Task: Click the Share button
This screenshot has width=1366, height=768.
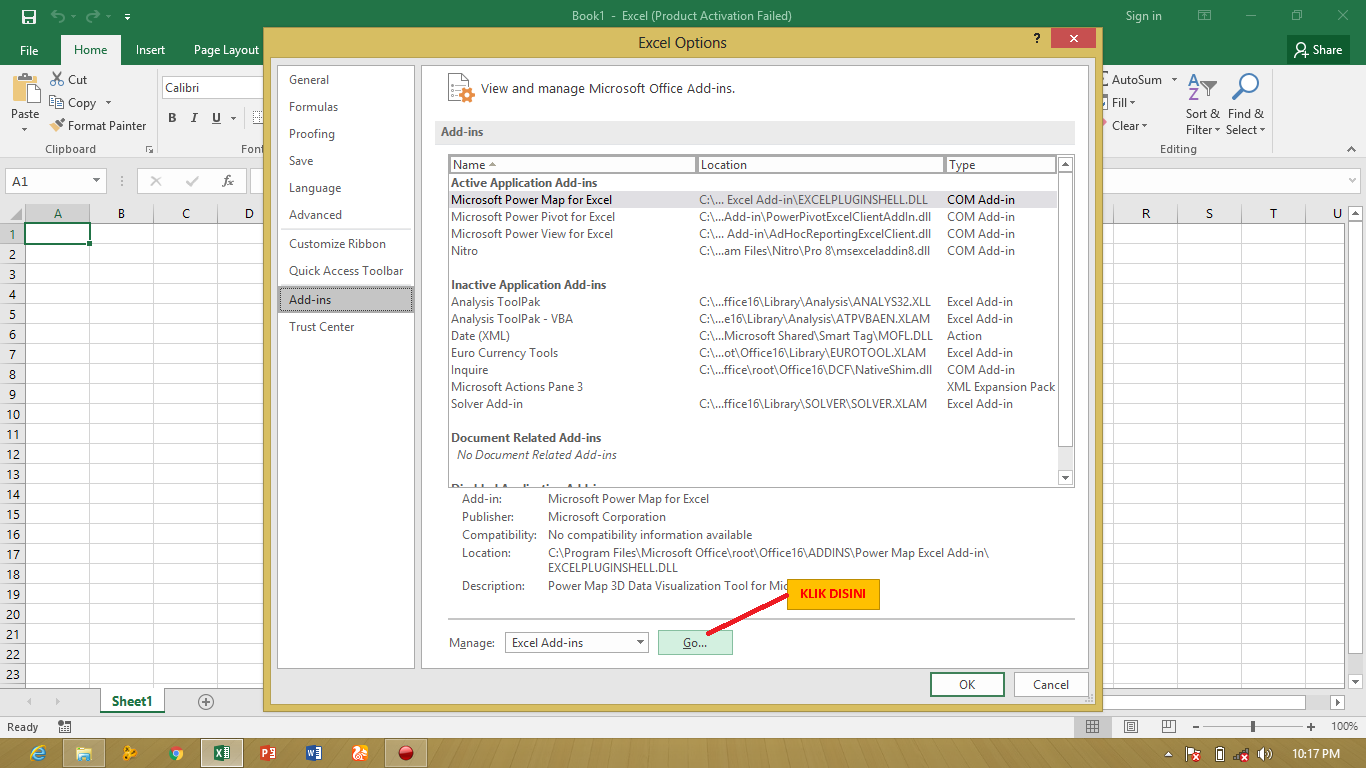Action: (1317, 50)
